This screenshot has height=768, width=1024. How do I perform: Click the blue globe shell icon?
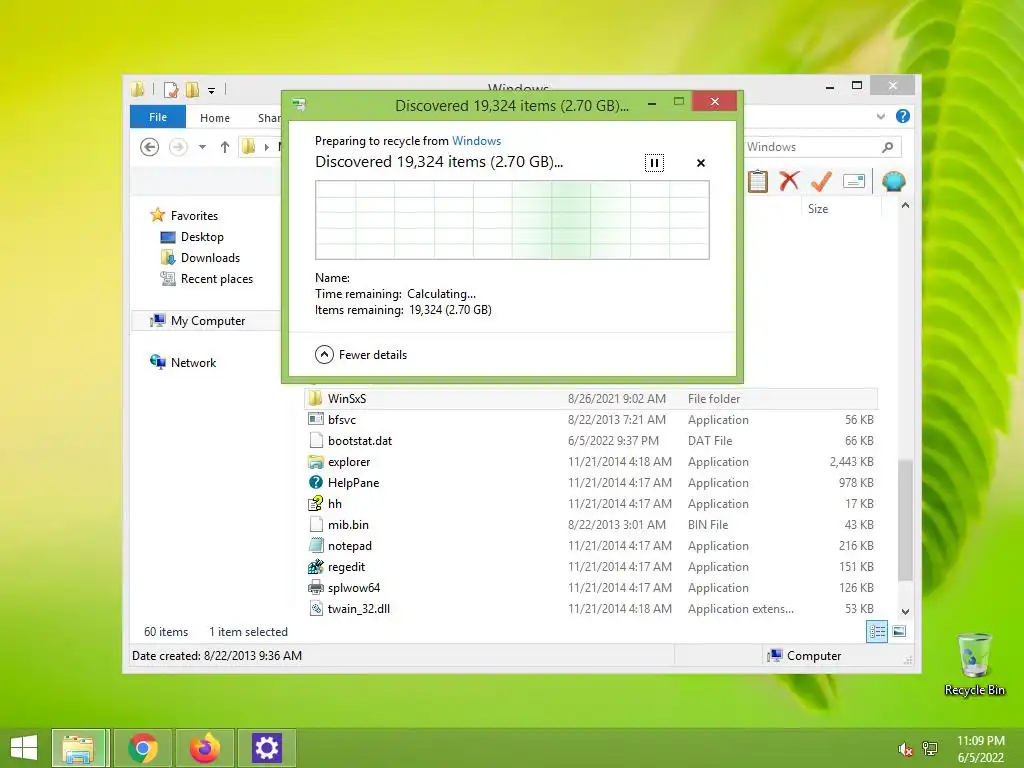click(893, 181)
